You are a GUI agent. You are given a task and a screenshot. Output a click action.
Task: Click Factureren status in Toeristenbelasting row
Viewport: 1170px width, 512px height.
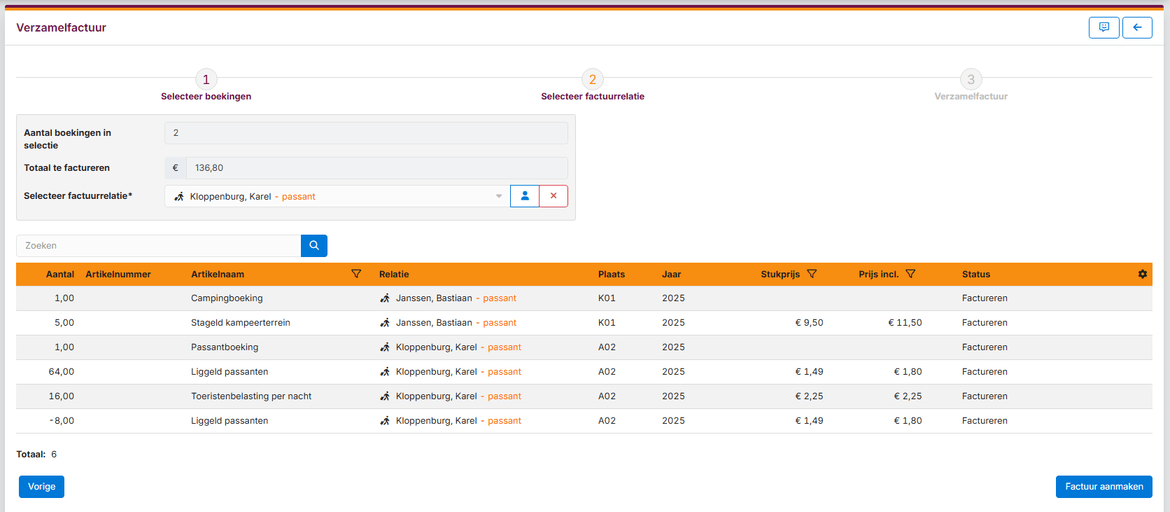coord(985,396)
